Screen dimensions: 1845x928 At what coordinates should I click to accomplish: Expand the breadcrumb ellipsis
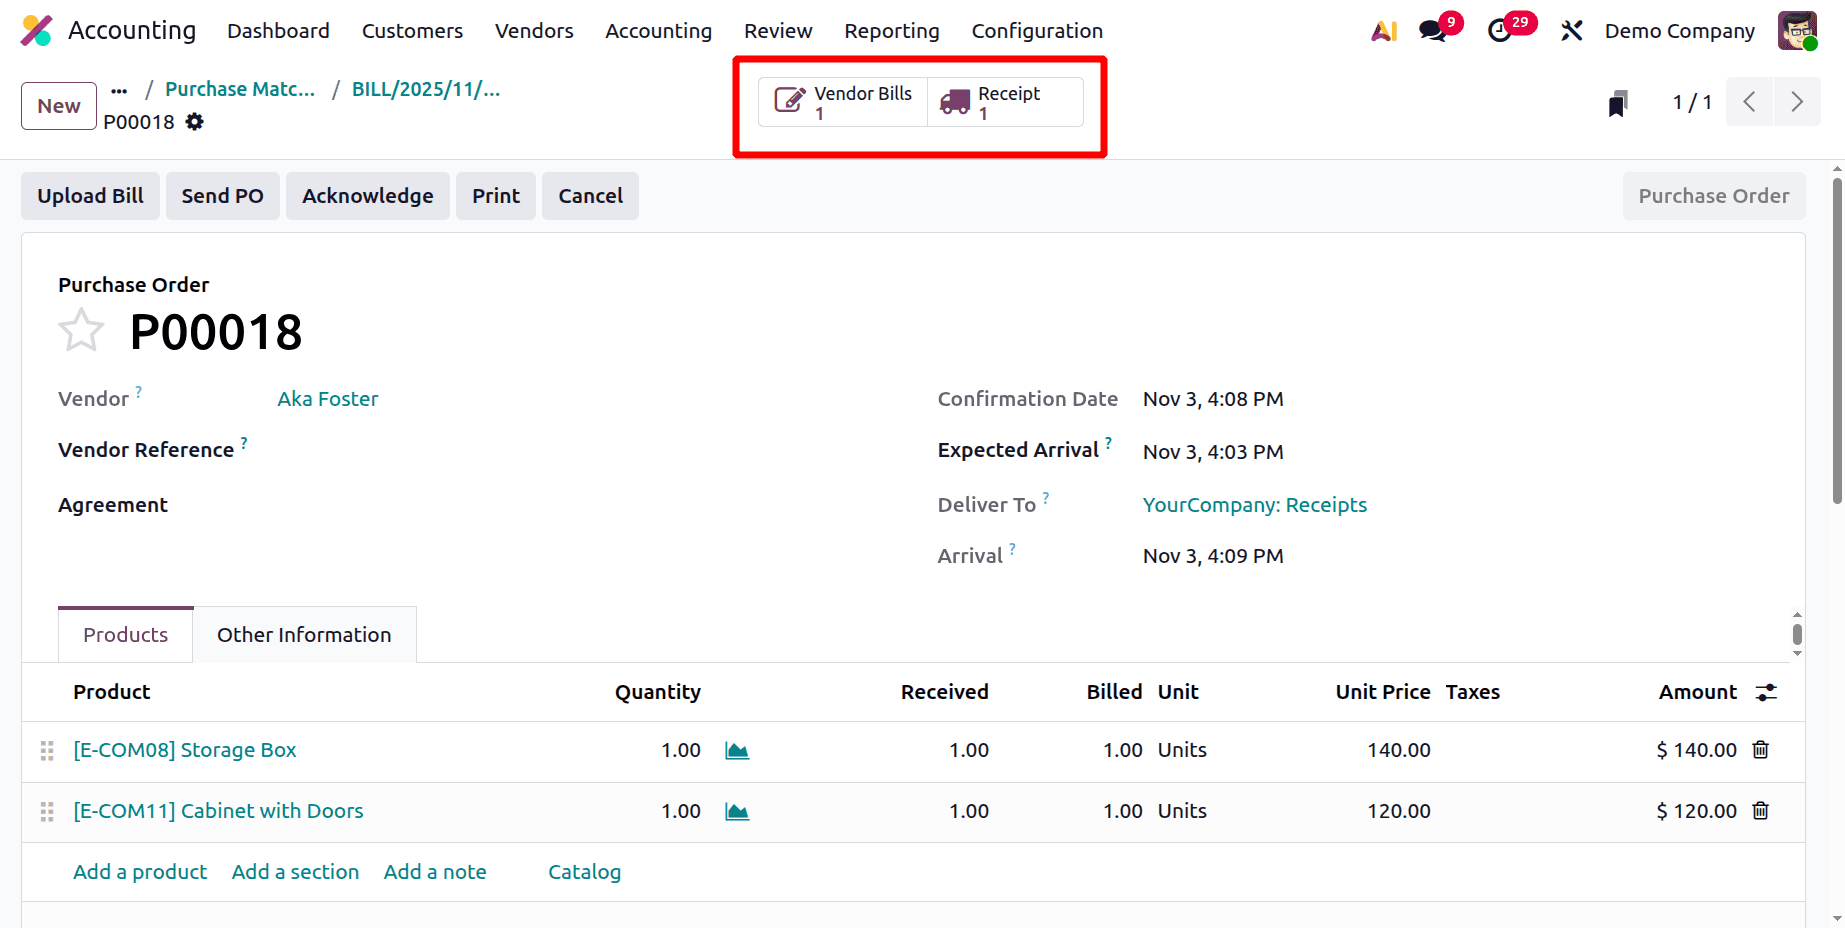coord(119,89)
